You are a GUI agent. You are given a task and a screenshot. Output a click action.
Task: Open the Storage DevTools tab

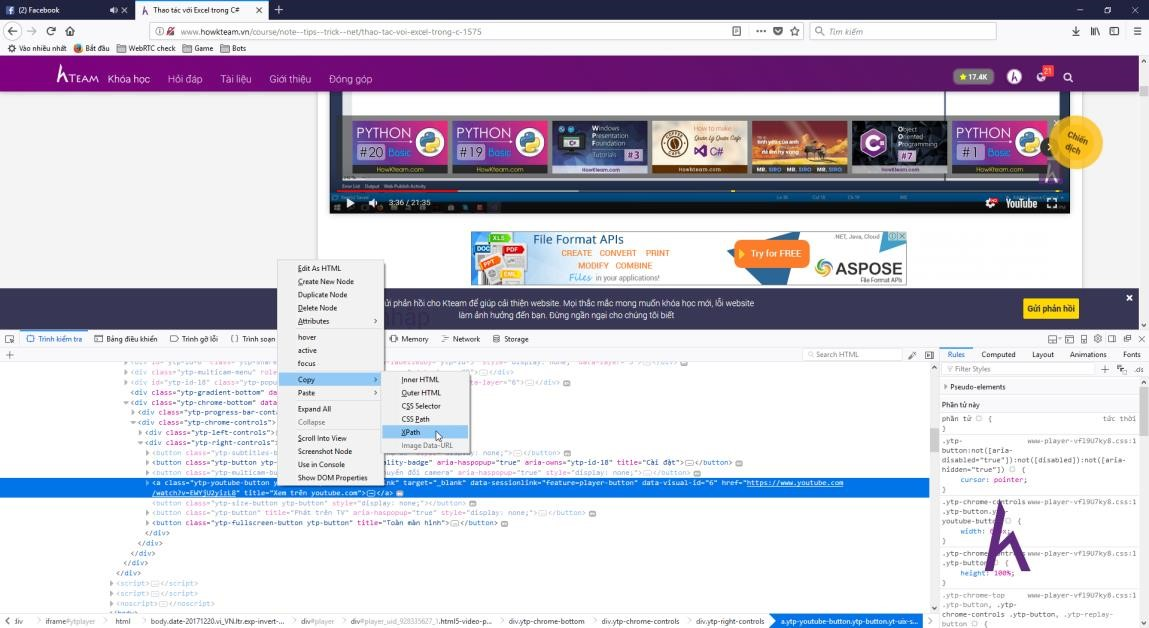511,339
